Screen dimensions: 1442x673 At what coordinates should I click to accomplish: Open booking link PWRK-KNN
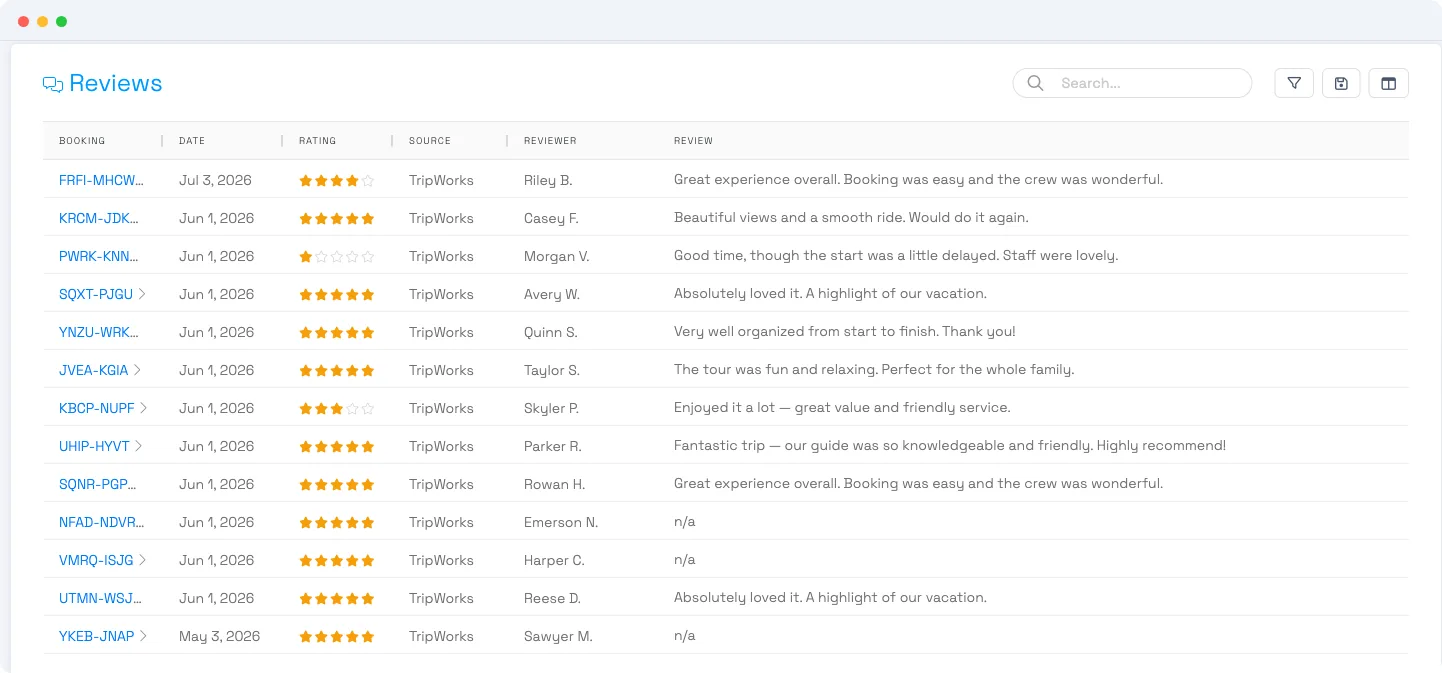coord(99,256)
